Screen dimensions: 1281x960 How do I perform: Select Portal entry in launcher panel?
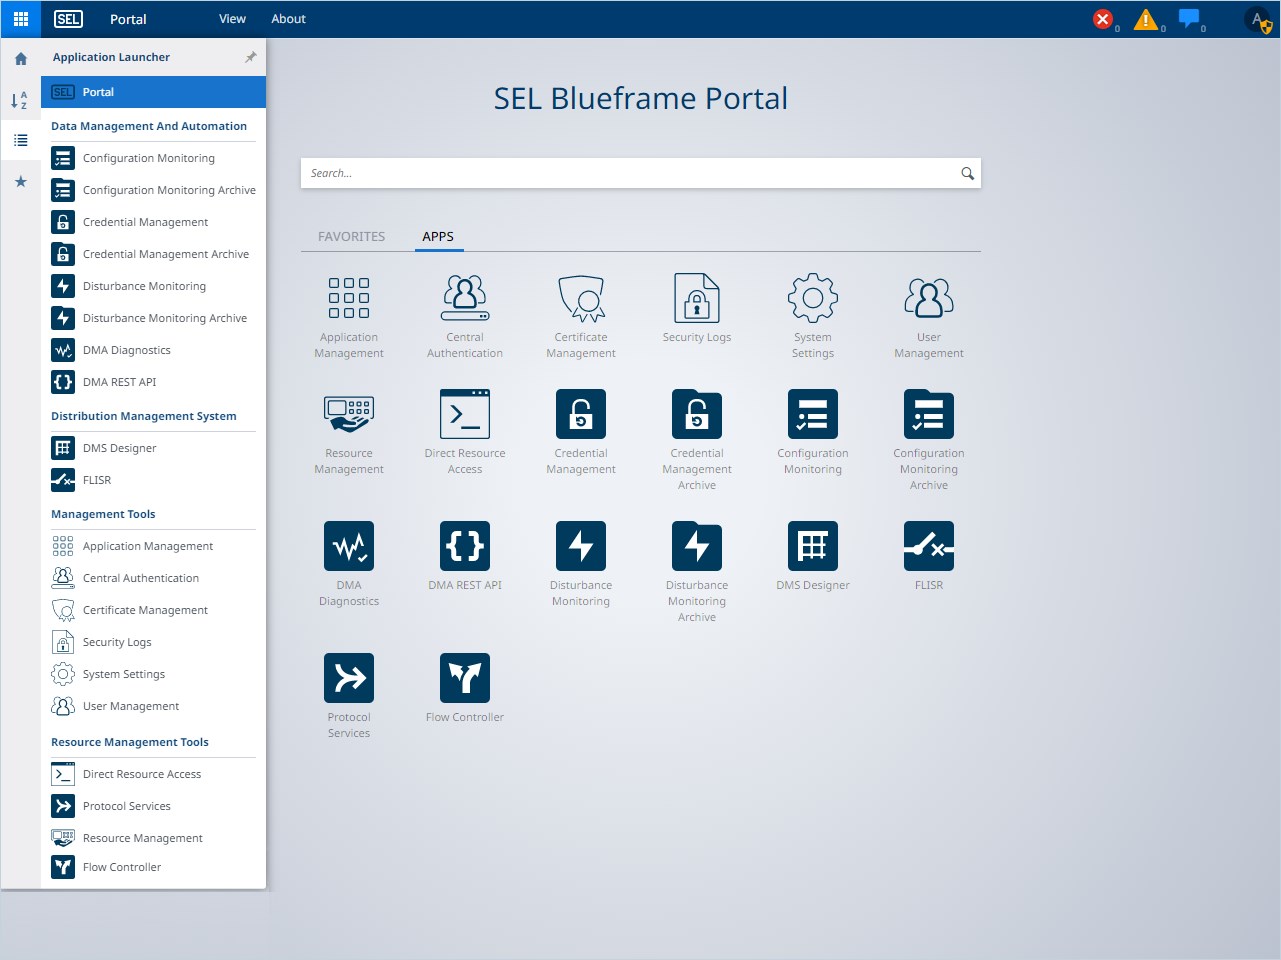(x=153, y=92)
